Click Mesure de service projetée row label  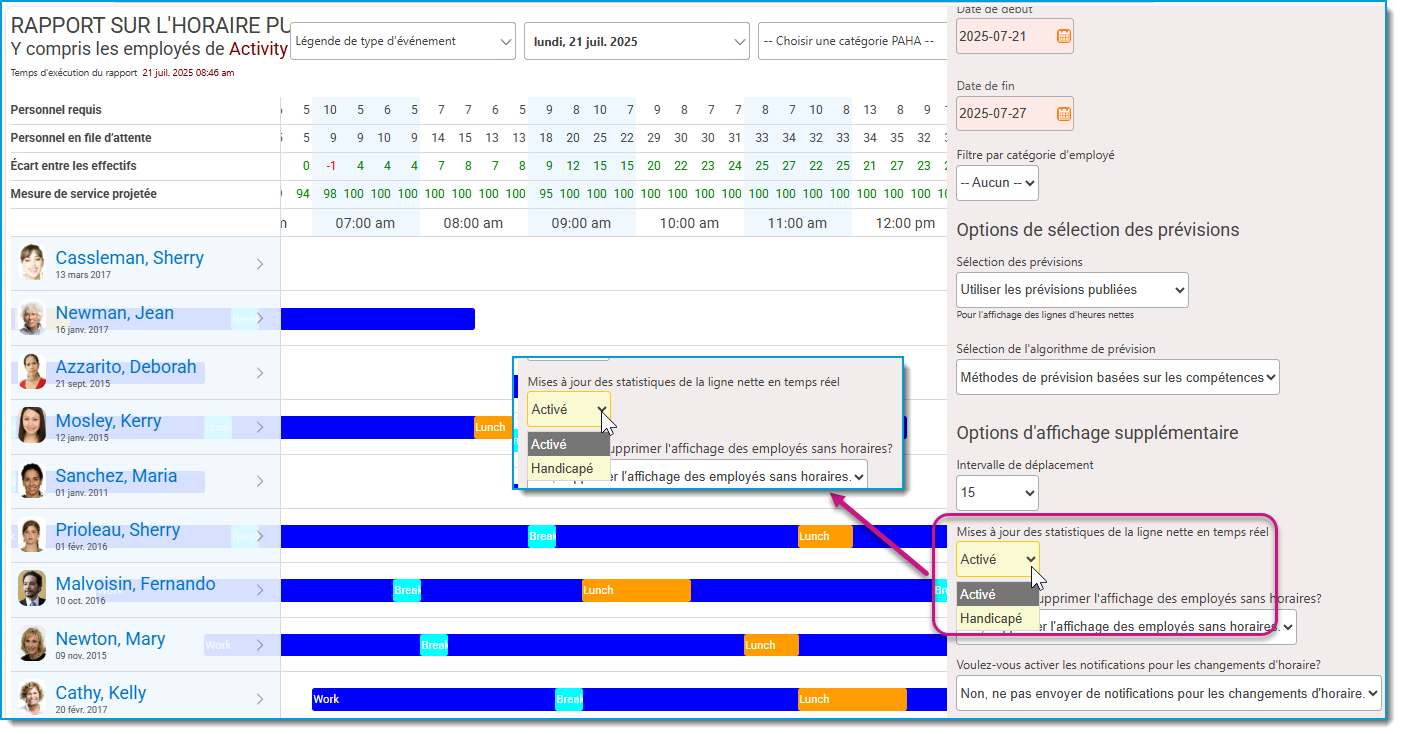tap(83, 194)
